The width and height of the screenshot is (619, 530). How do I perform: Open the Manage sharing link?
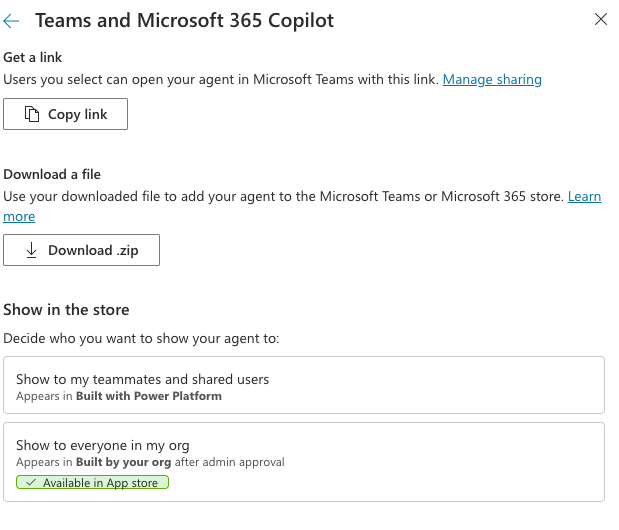(492, 79)
